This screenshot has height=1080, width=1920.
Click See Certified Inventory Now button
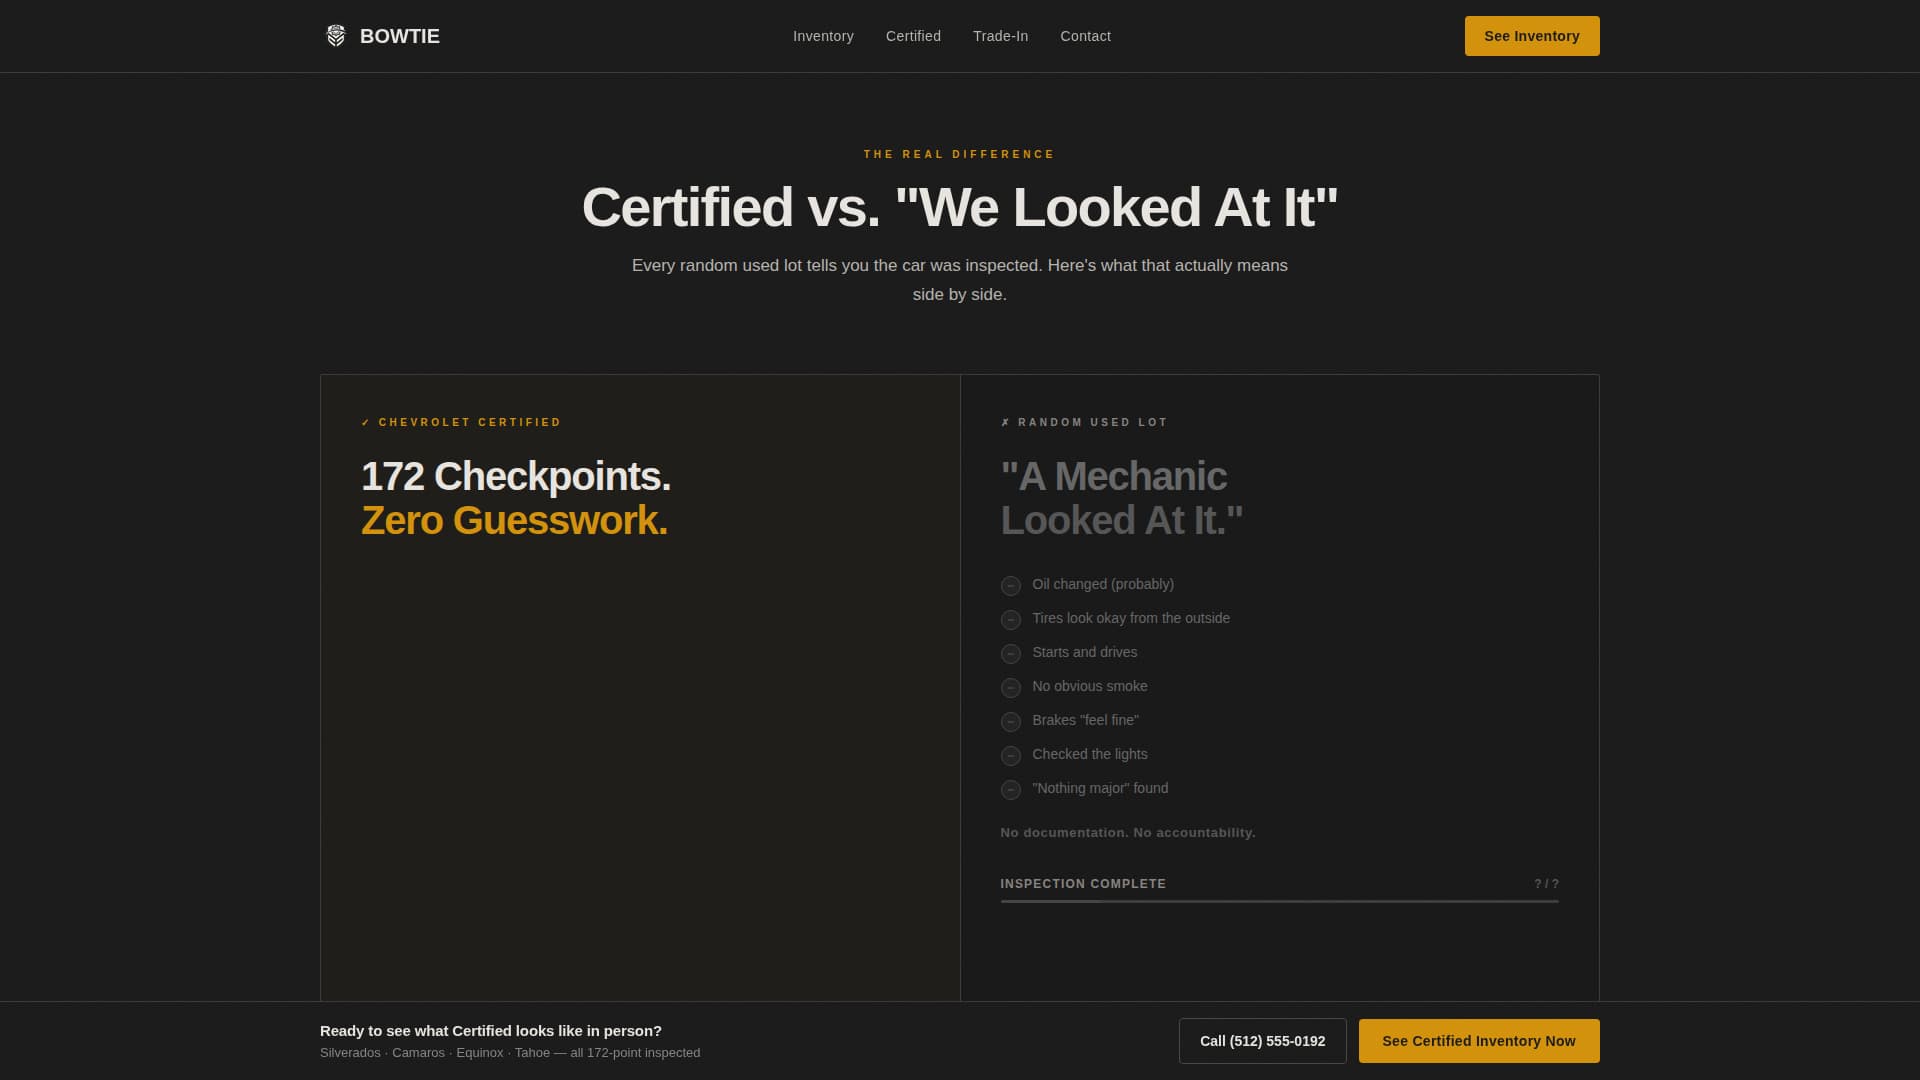1479,1041
